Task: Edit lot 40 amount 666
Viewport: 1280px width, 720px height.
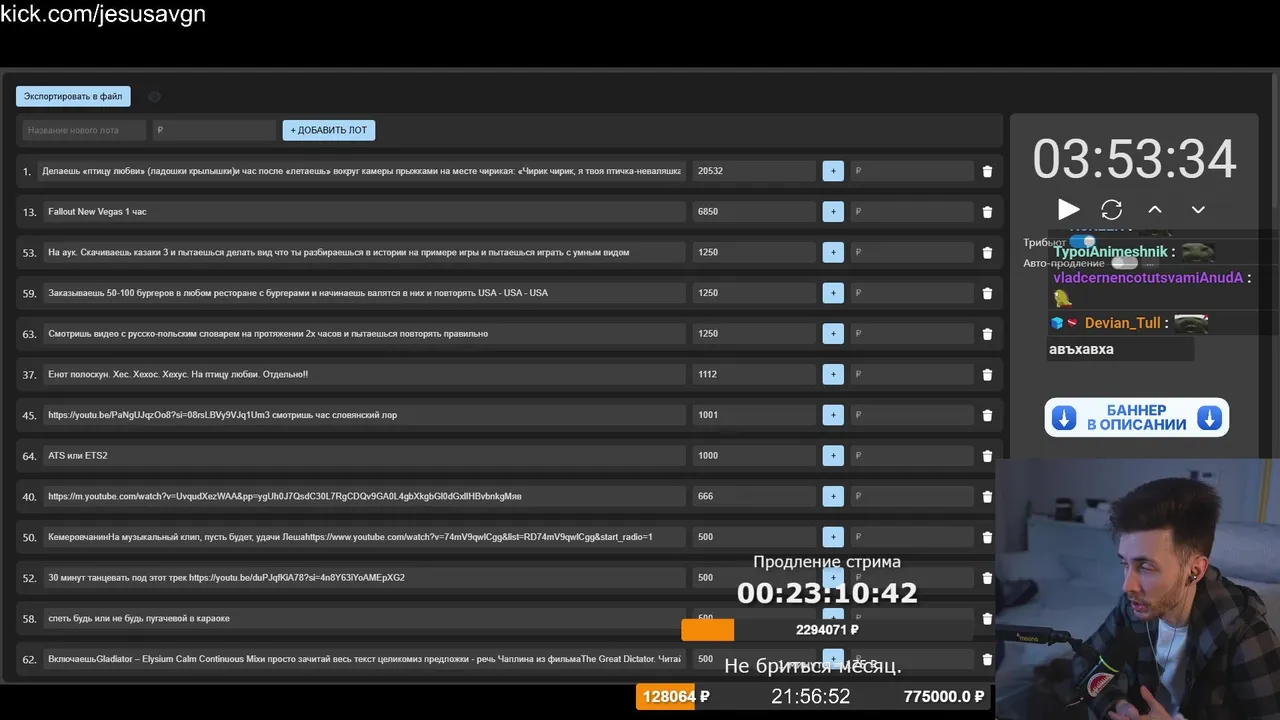Action: pyautogui.click(x=754, y=497)
